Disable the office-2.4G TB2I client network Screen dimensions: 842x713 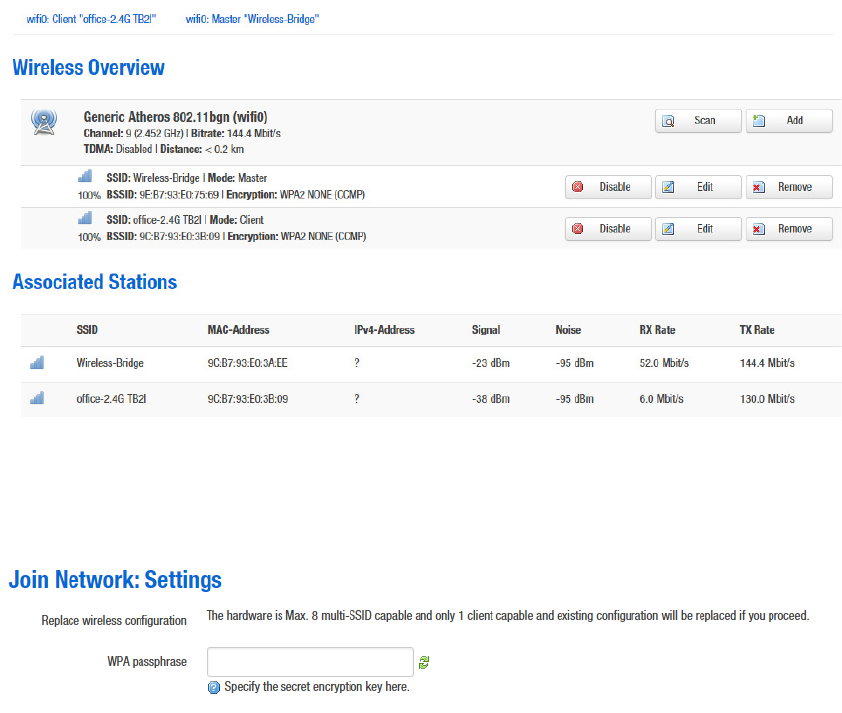(x=607, y=229)
